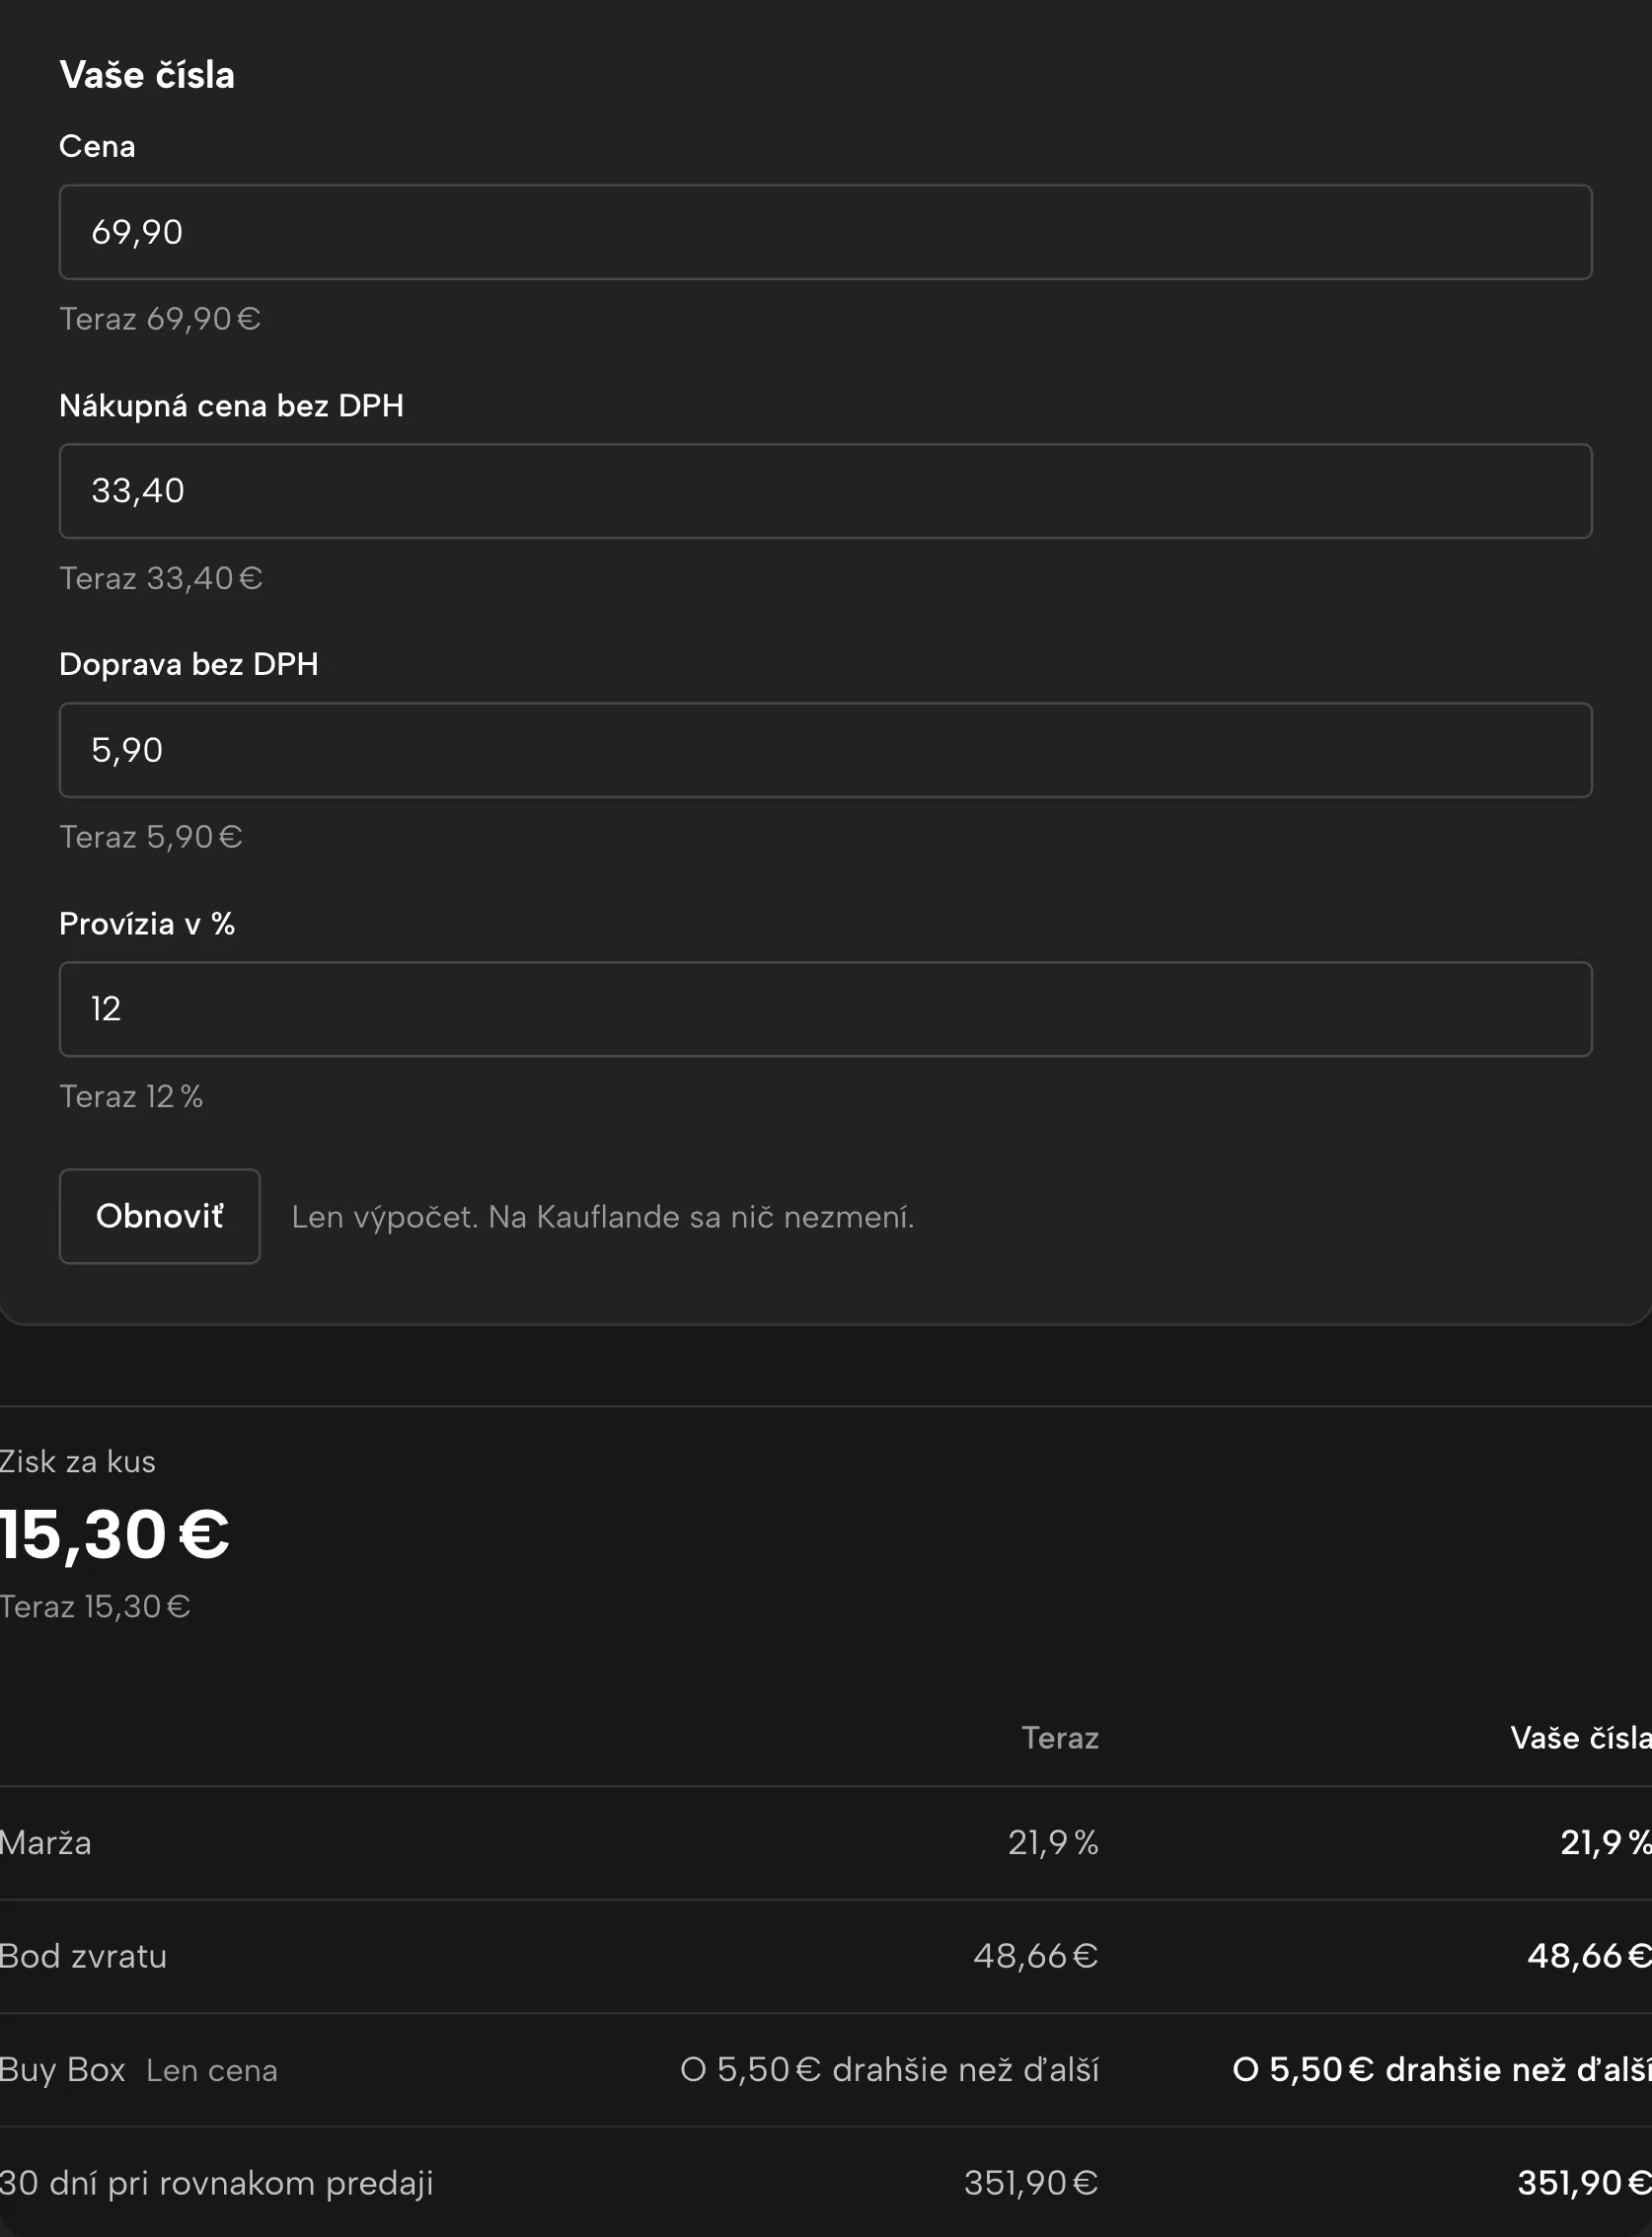Select the Doprava bez DPH input
1652x2237 pixels.
click(825, 750)
